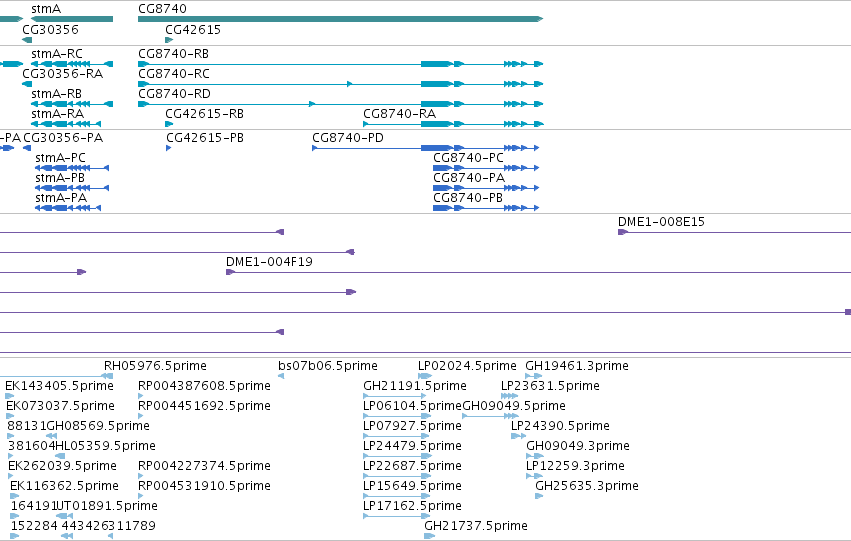Viewport: 851px width, 541px height.
Task: Select the CG8740-RA transcript
Action: pos(453,124)
